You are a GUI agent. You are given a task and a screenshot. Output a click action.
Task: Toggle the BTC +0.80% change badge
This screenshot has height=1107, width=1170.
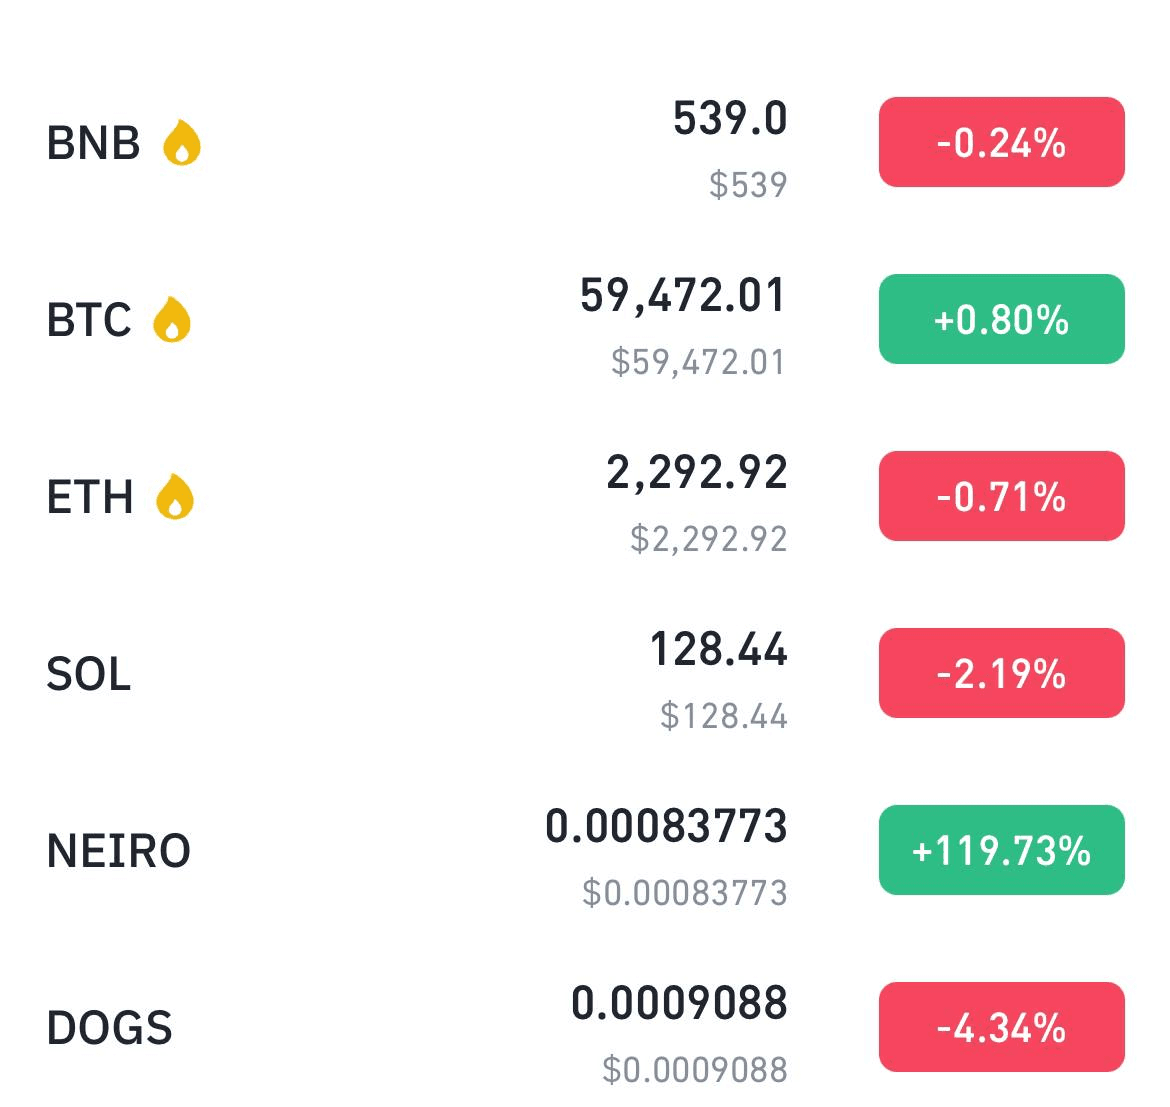coord(1001,319)
